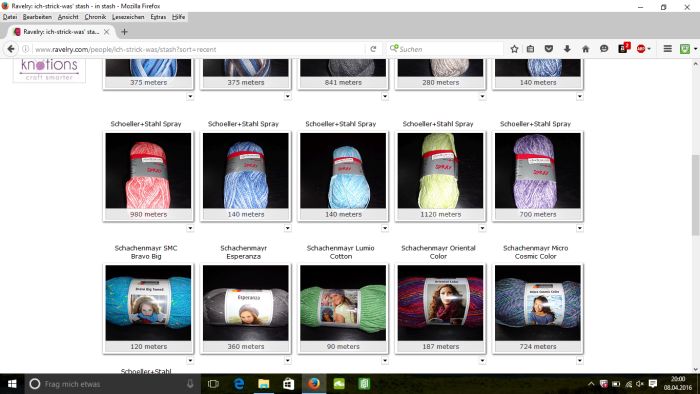
Task: Open dropdown under the Lumio Cotton yarn
Action: click(385, 361)
